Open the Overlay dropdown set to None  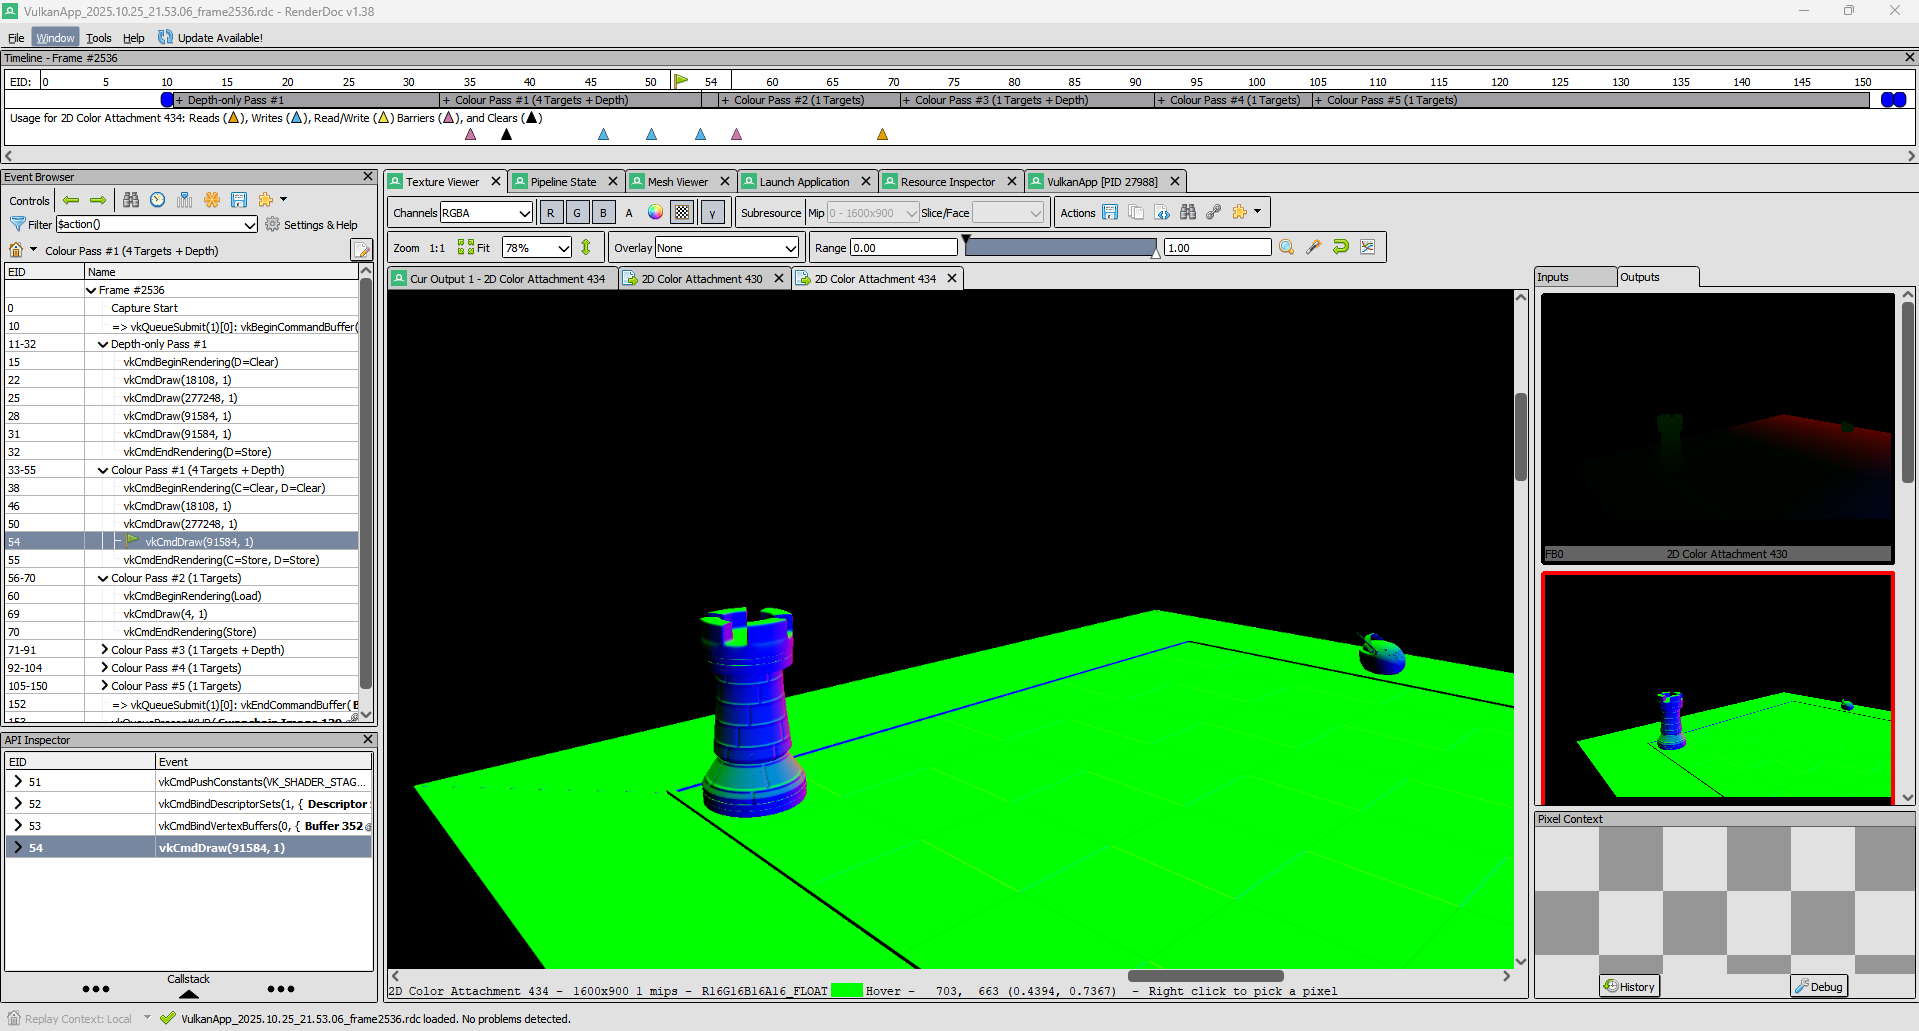coord(726,248)
